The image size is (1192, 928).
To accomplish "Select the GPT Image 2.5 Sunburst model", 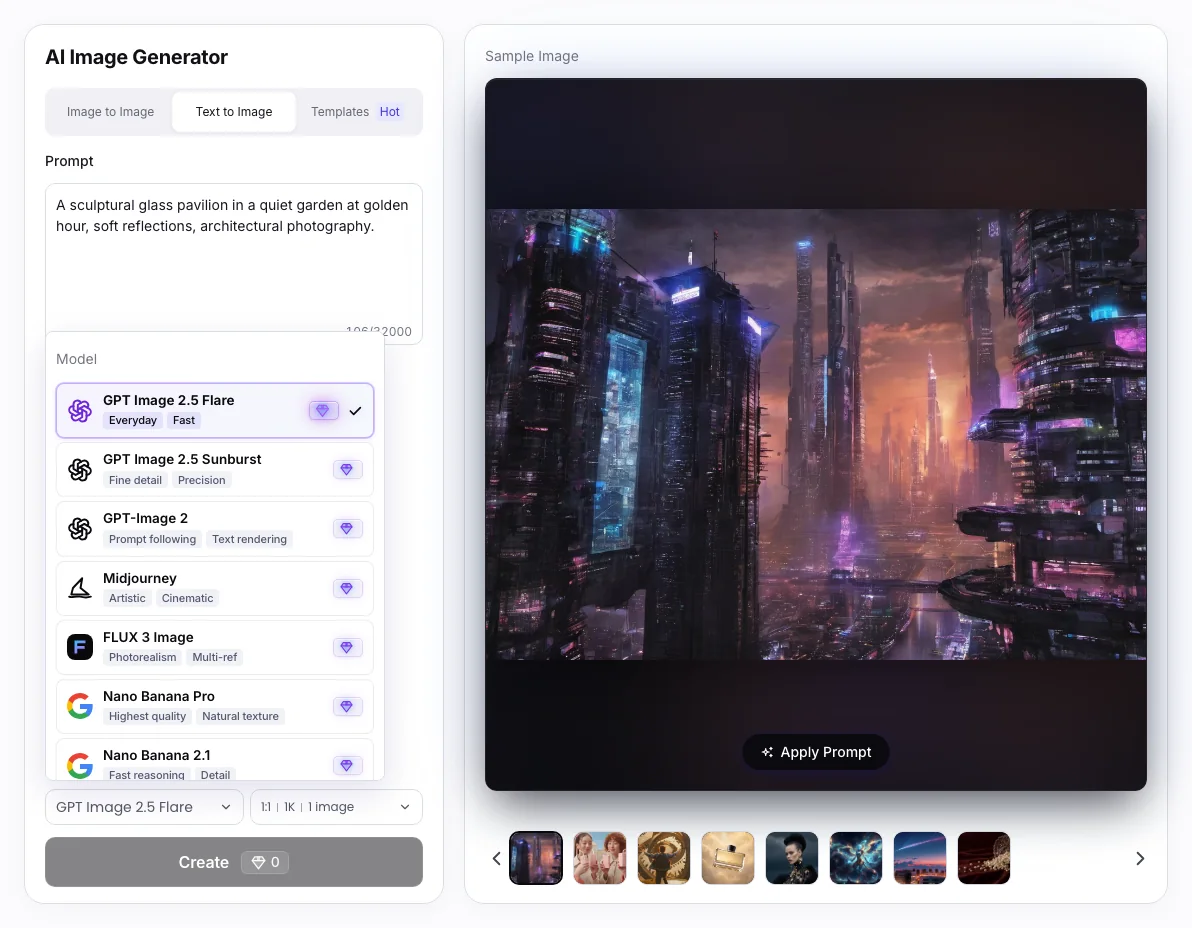I will [x=215, y=470].
